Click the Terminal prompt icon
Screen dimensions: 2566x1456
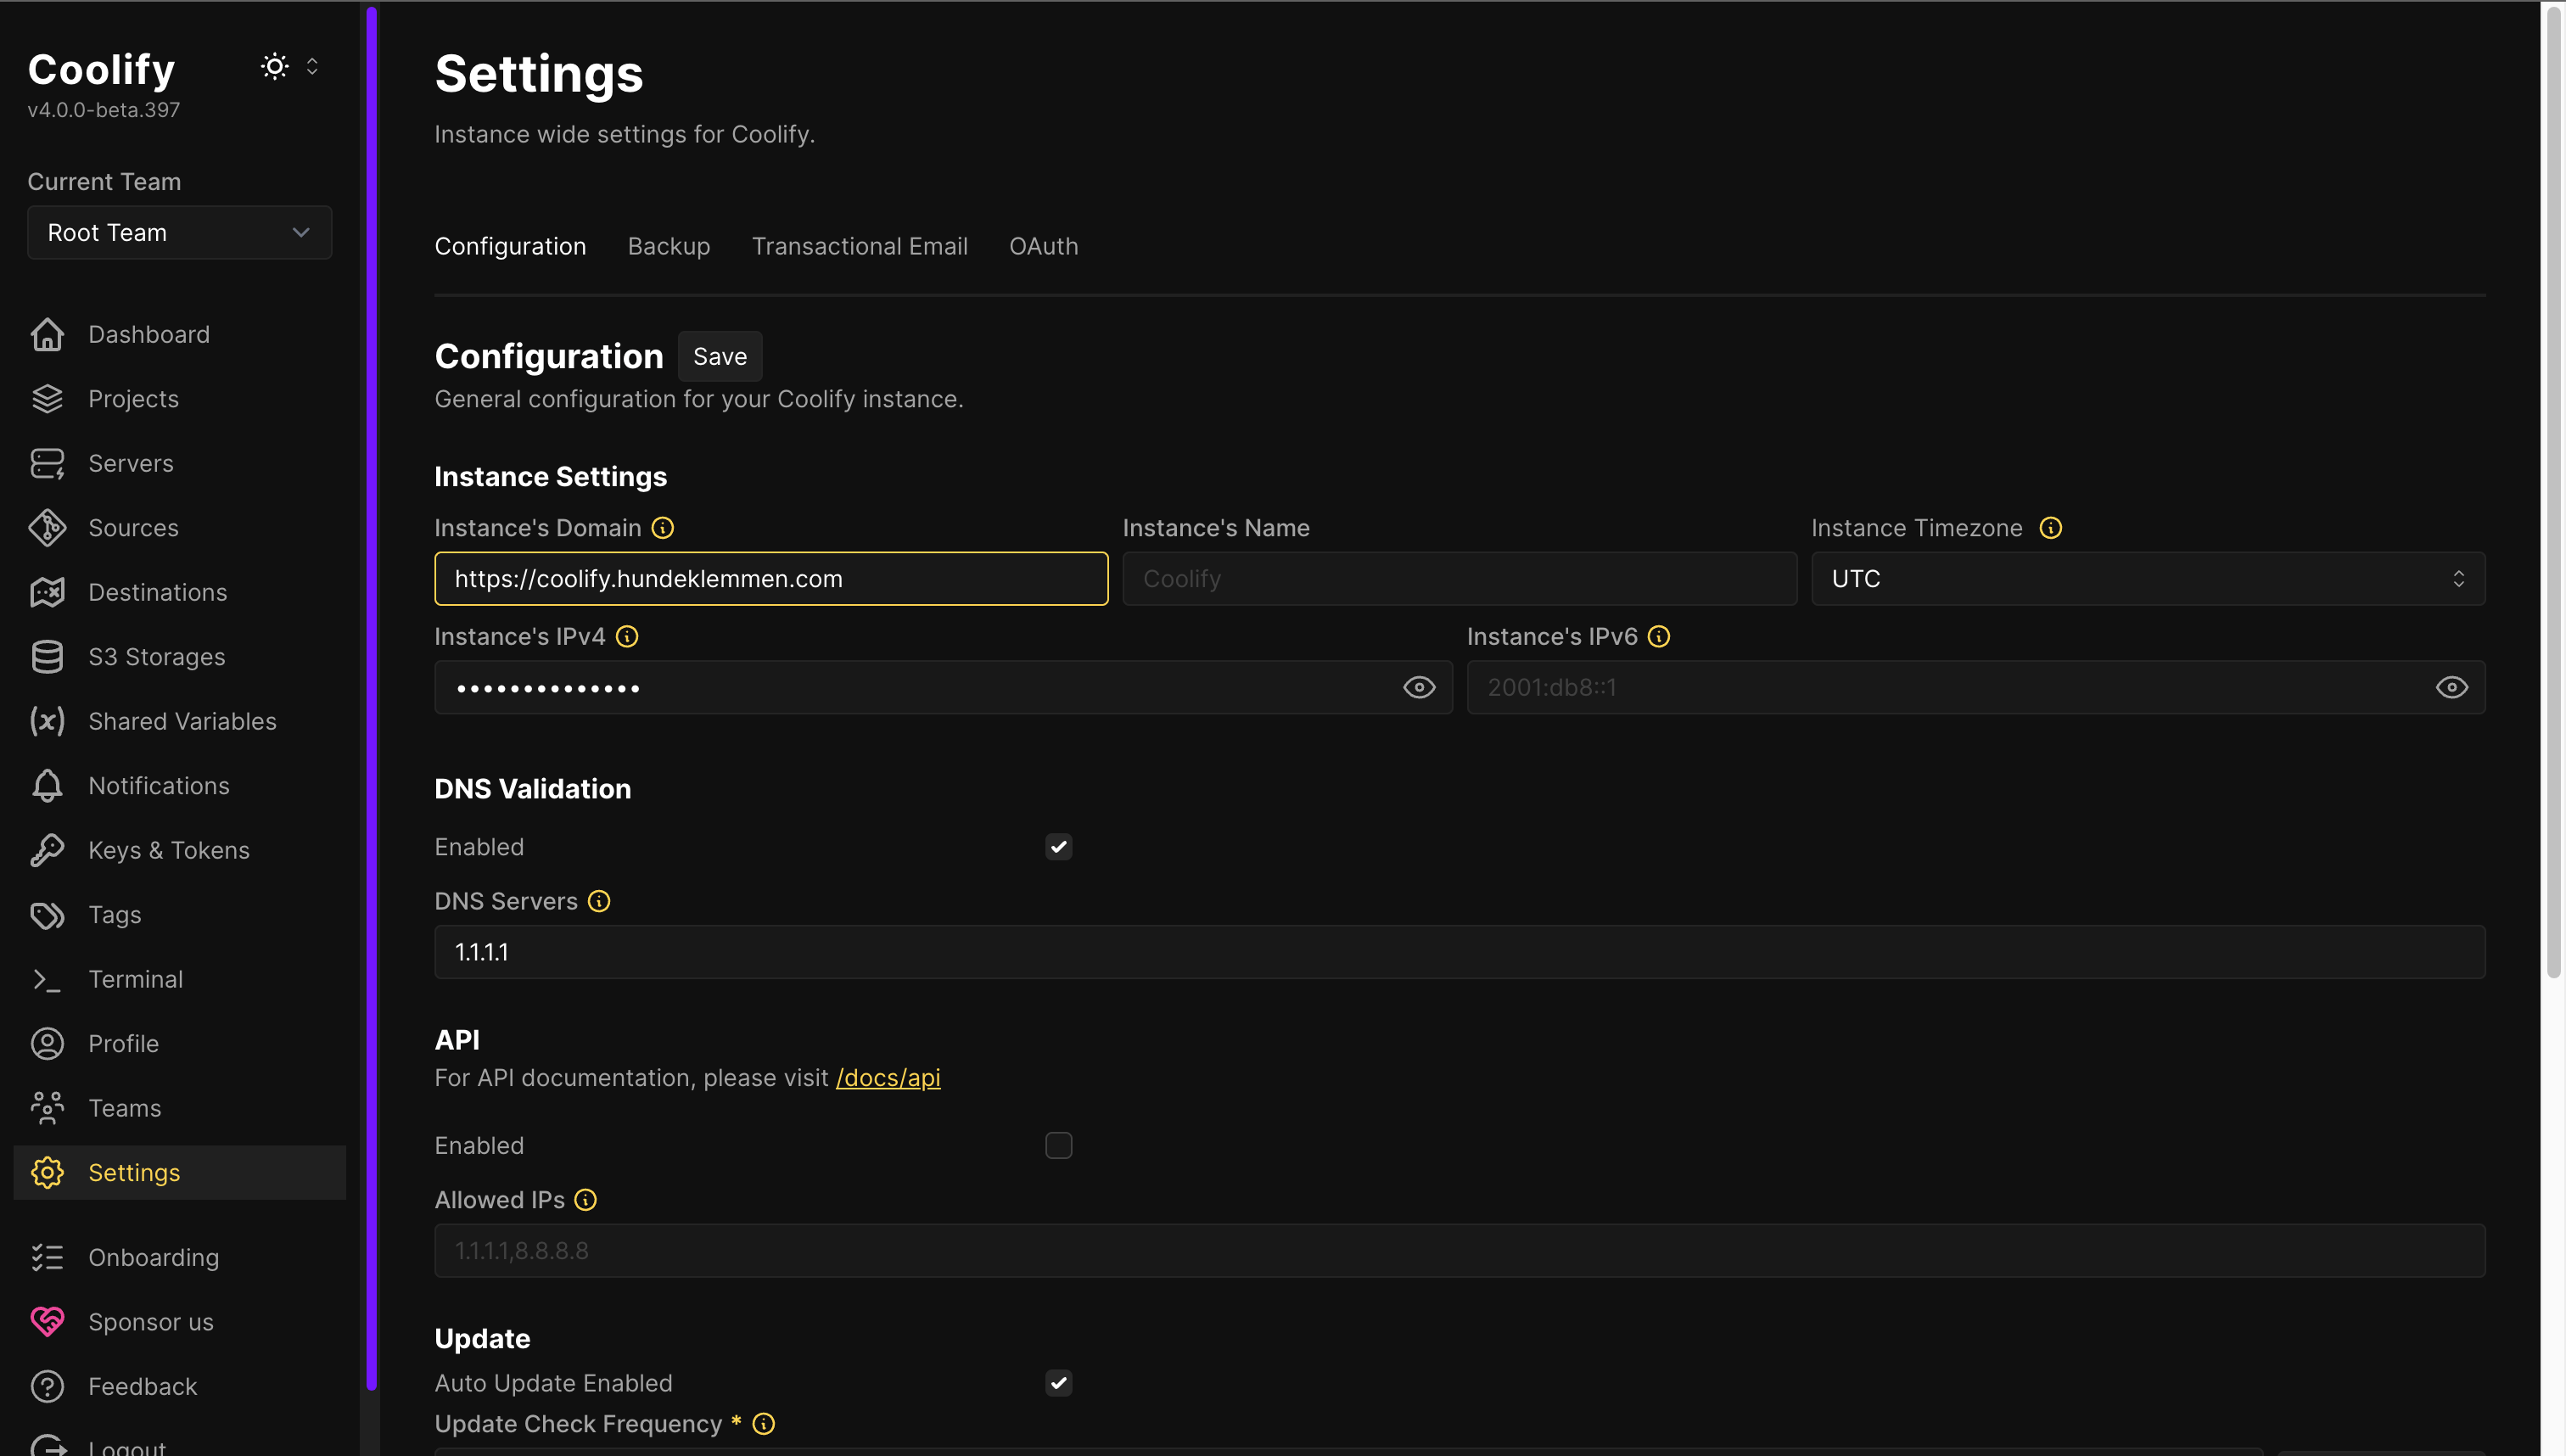click(47, 979)
